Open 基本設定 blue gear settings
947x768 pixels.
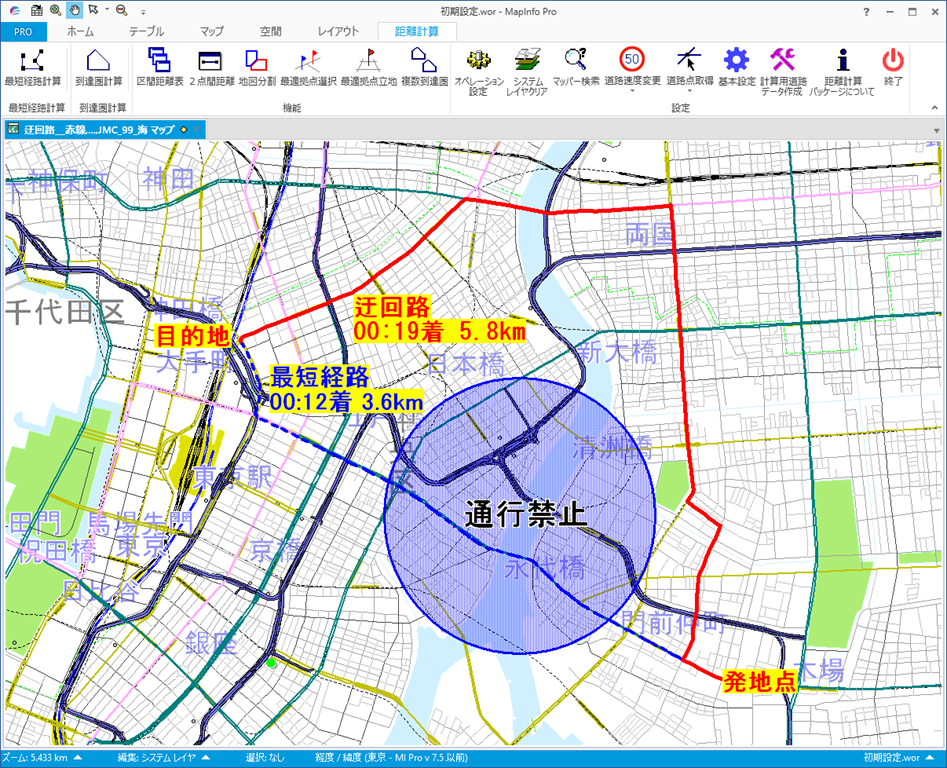click(x=736, y=60)
